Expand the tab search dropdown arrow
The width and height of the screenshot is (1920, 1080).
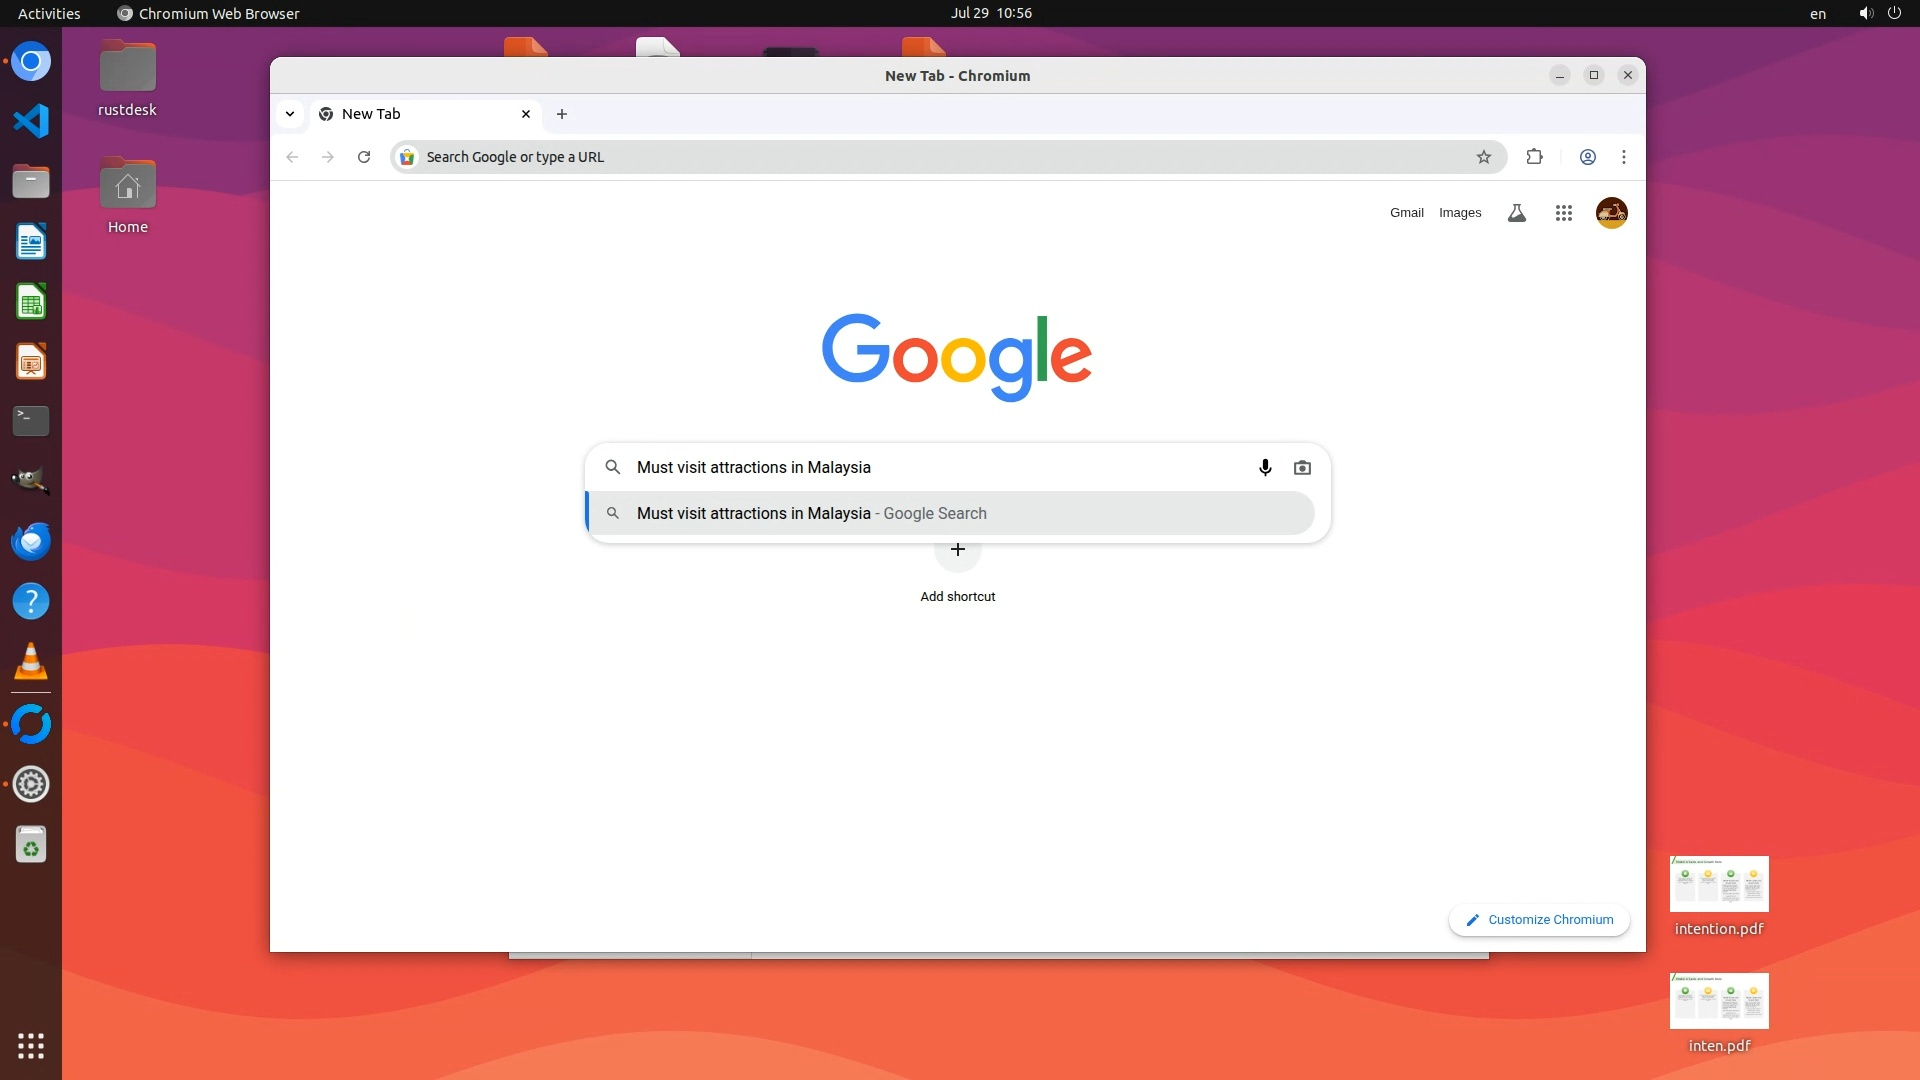click(x=290, y=114)
